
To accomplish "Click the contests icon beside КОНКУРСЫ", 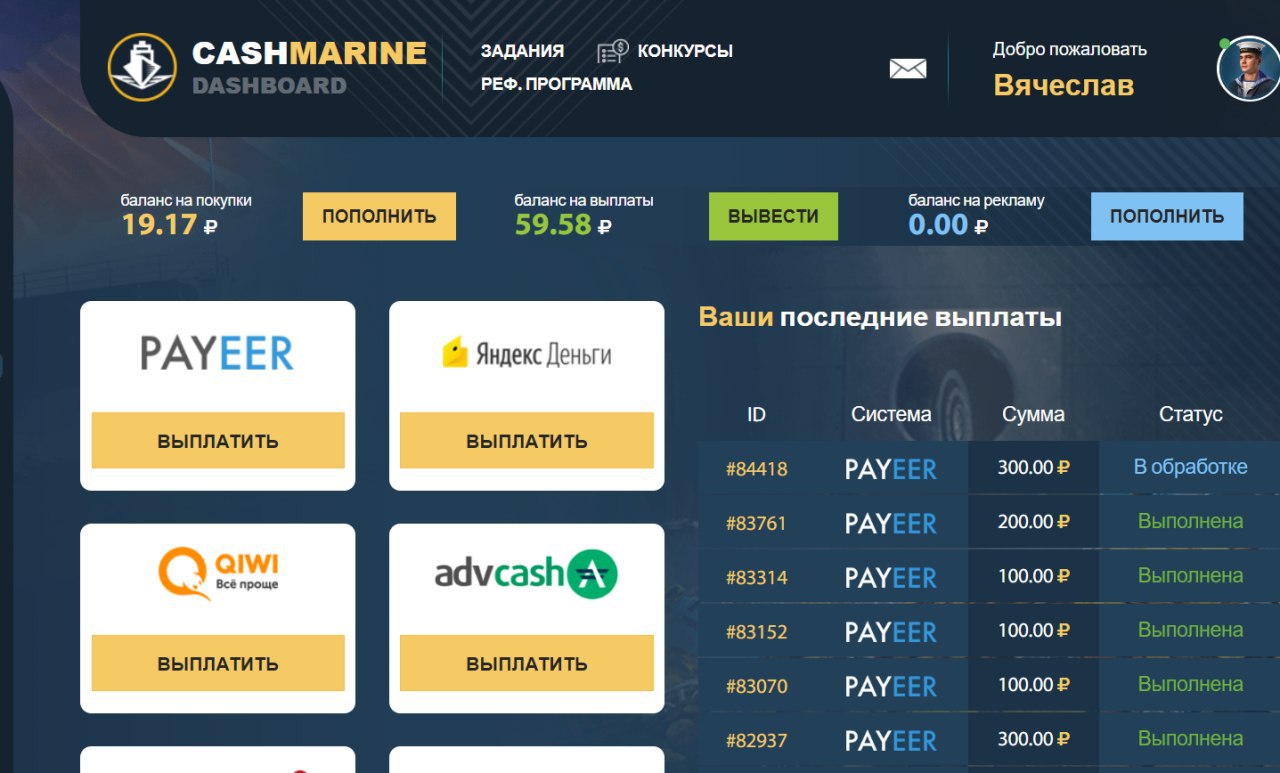I will [x=612, y=51].
